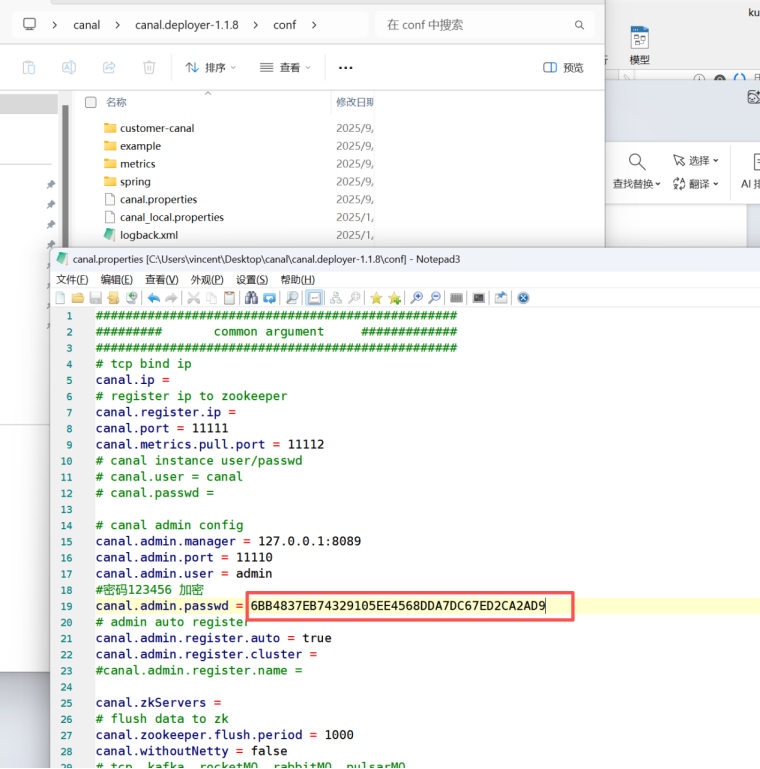Open the 选择 dropdown in the background app
Screen dimensions: 760x769
(696, 160)
